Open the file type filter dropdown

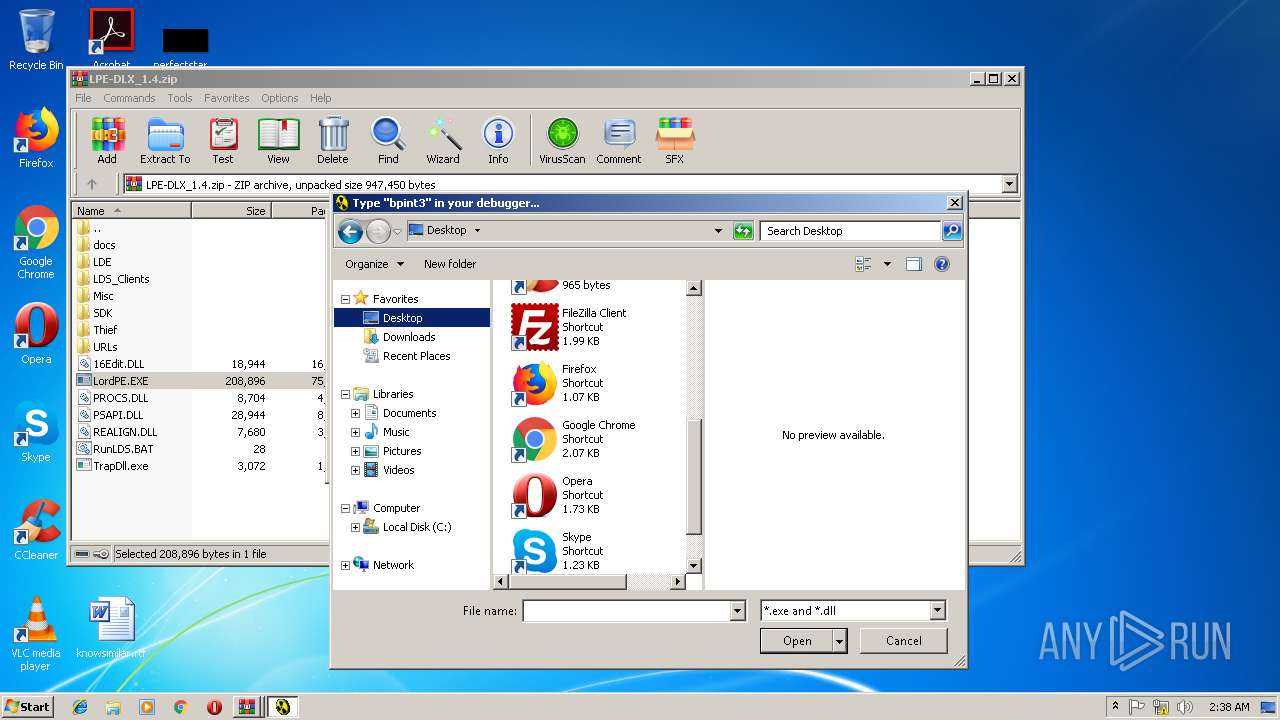937,610
